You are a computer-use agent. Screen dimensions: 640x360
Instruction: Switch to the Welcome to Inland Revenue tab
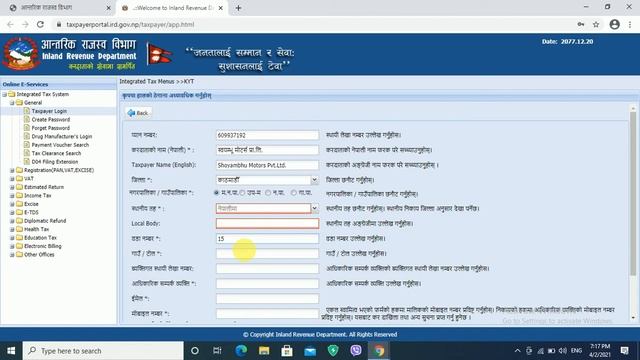[171, 8]
